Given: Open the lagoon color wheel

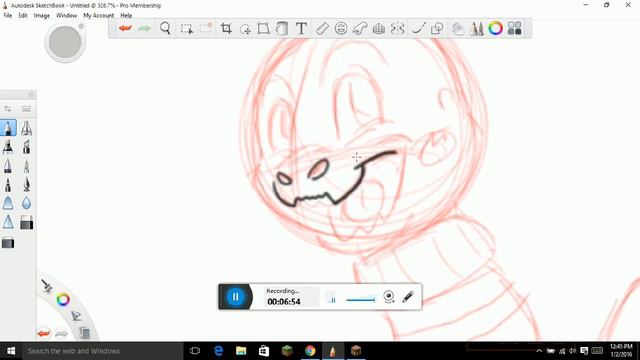Looking at the screenshot, I should click(x=63, y=300).
